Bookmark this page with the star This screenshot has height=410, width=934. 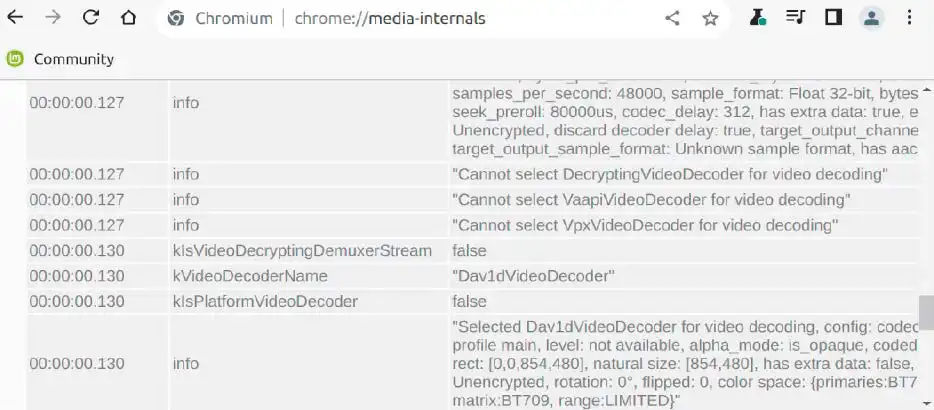pos(710,18)
